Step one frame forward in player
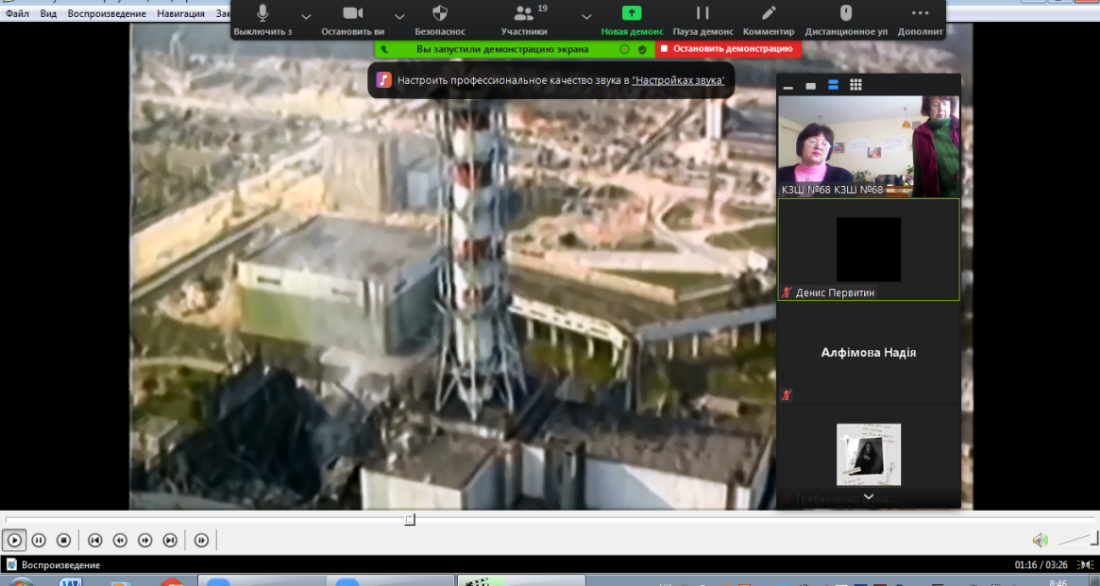1100x586 pixels. (x=201, y=540)
